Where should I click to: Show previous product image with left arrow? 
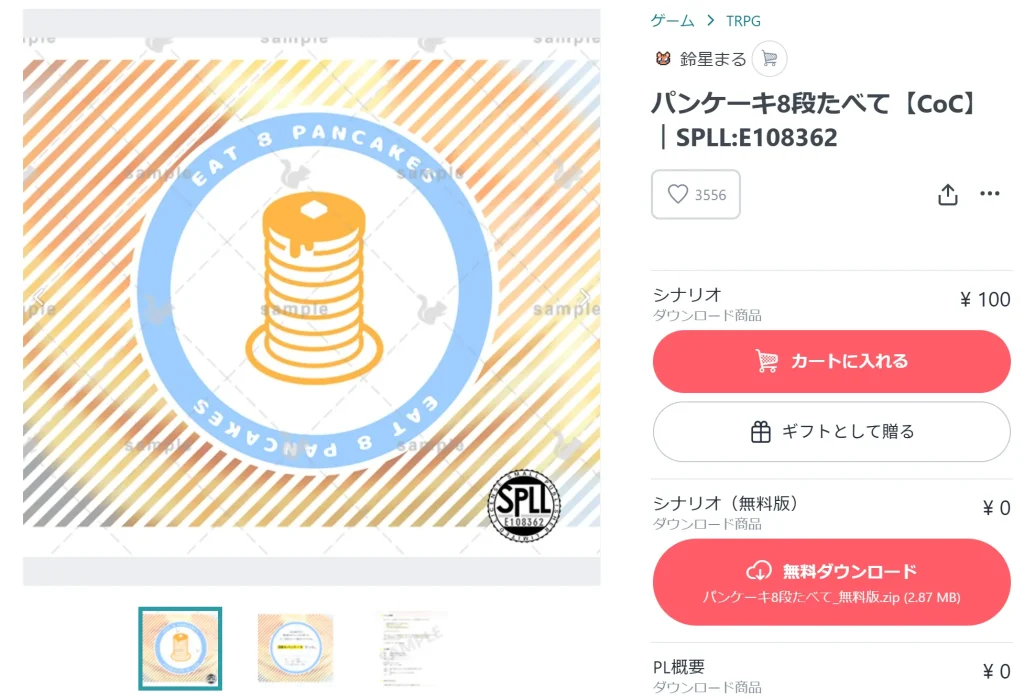point(39,297)
